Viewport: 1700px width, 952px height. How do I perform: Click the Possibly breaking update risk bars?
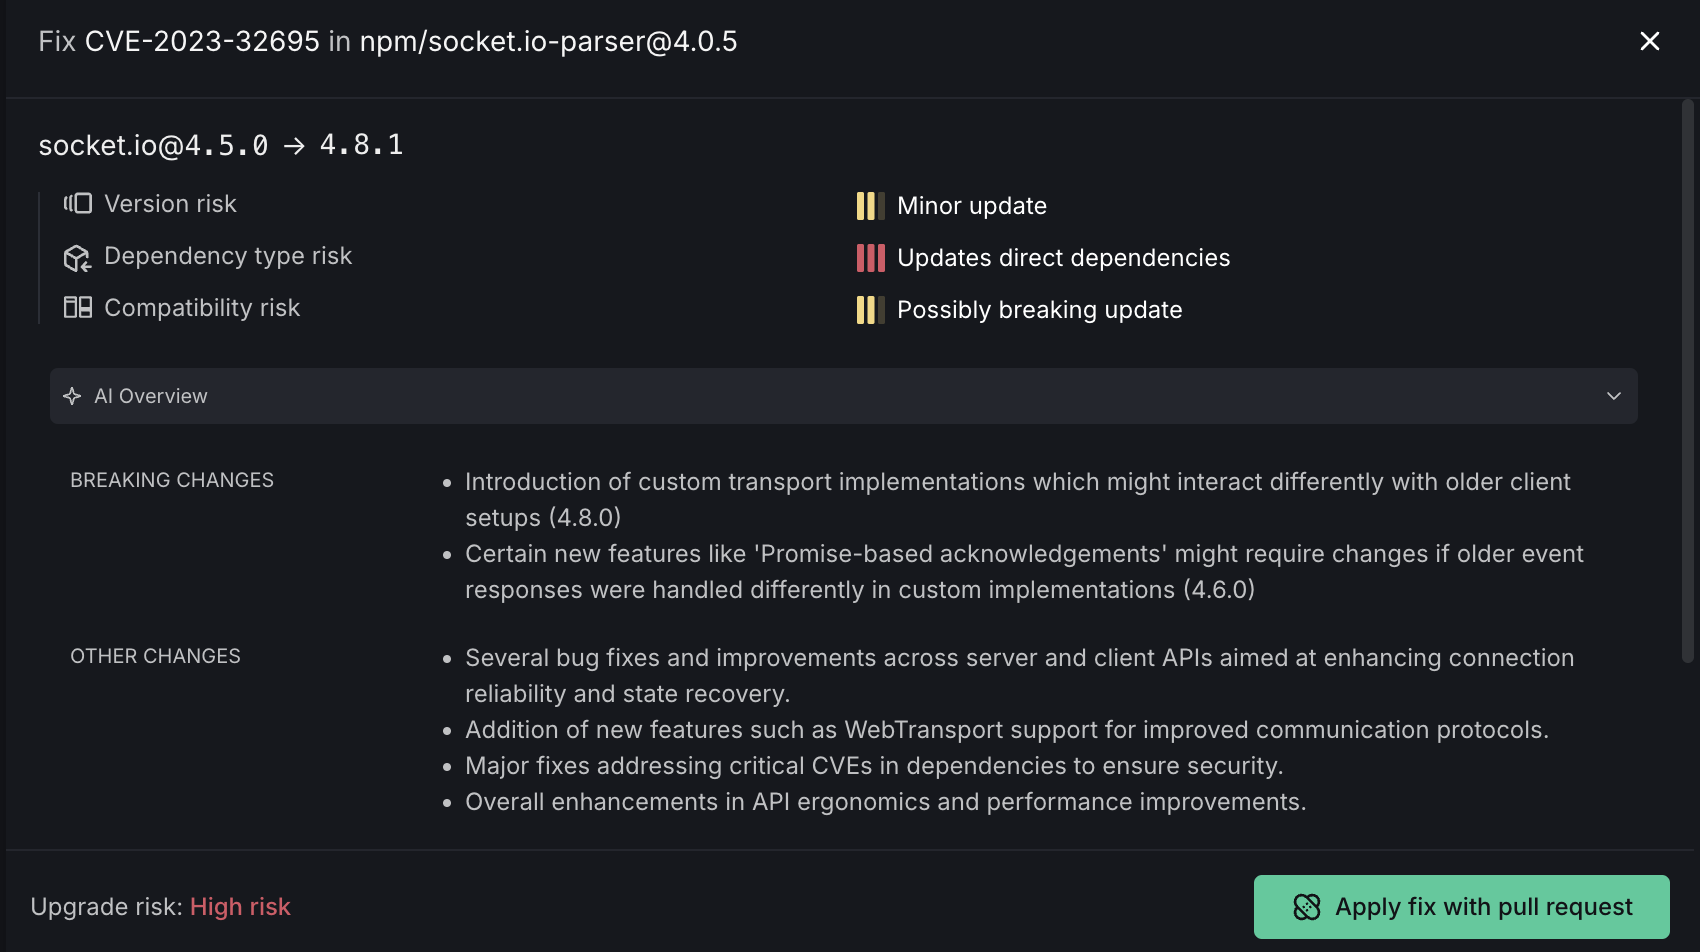(x=870, y=310)
